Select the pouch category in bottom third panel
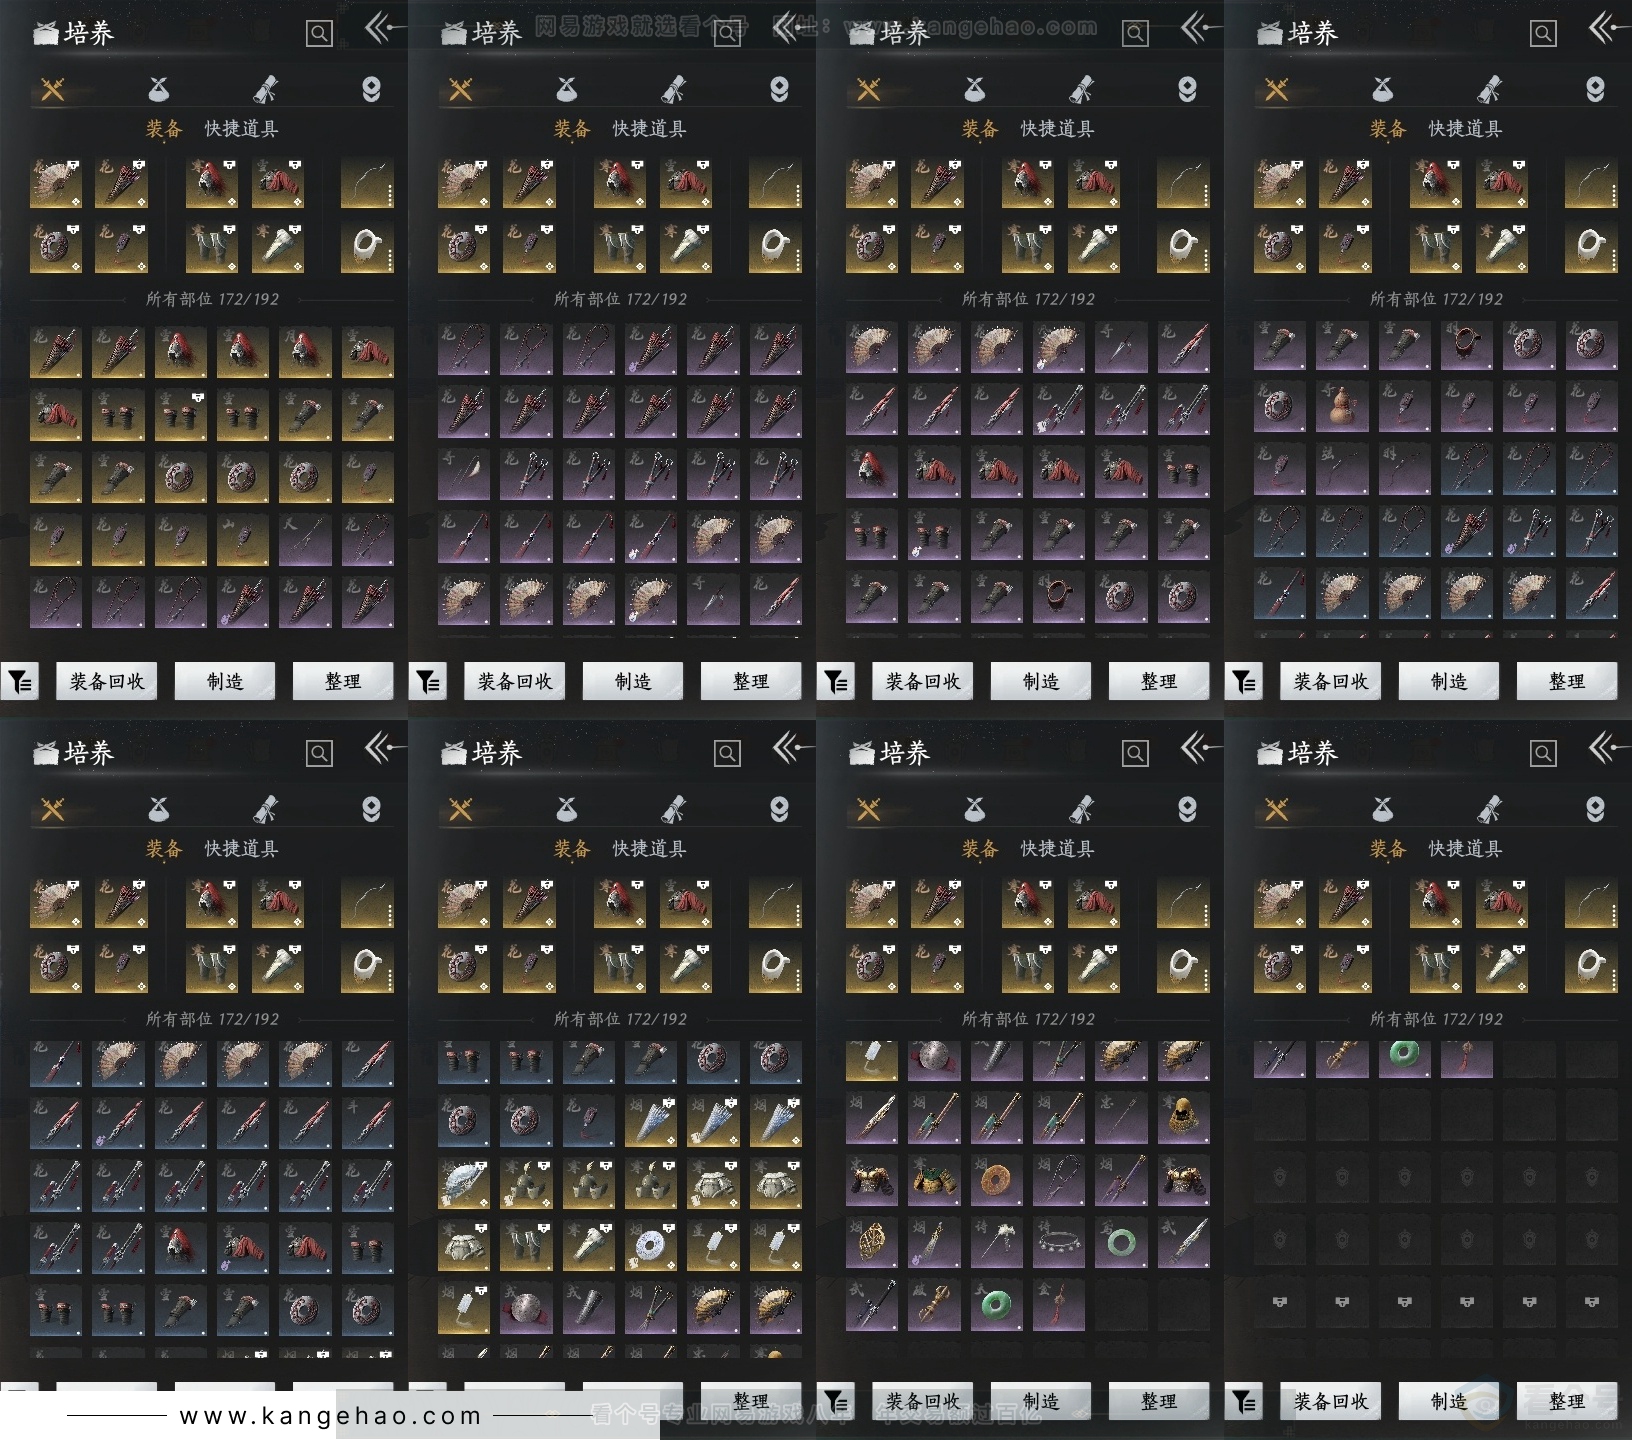This screenshot has height=1440, width=1632. [974, 809]
